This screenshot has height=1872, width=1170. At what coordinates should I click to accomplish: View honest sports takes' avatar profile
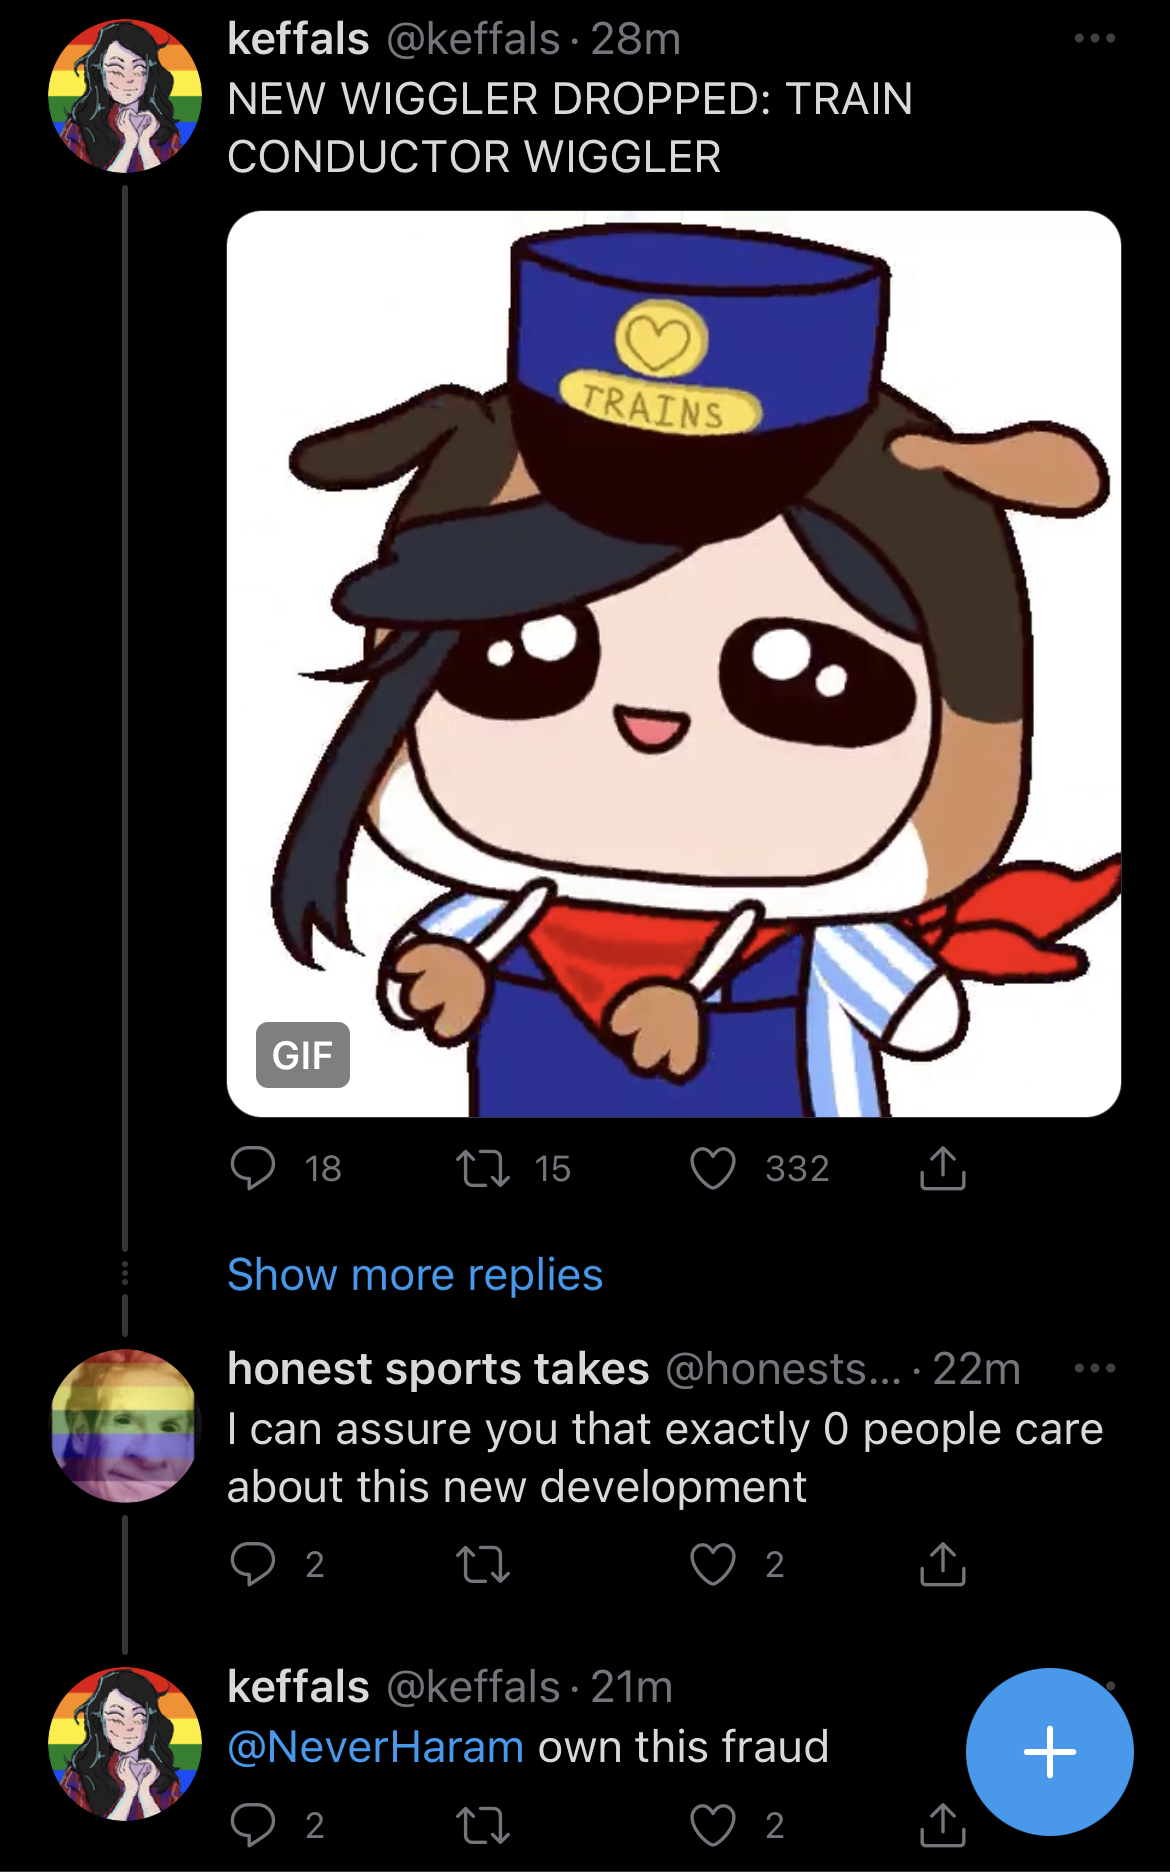click(125, 1426)
